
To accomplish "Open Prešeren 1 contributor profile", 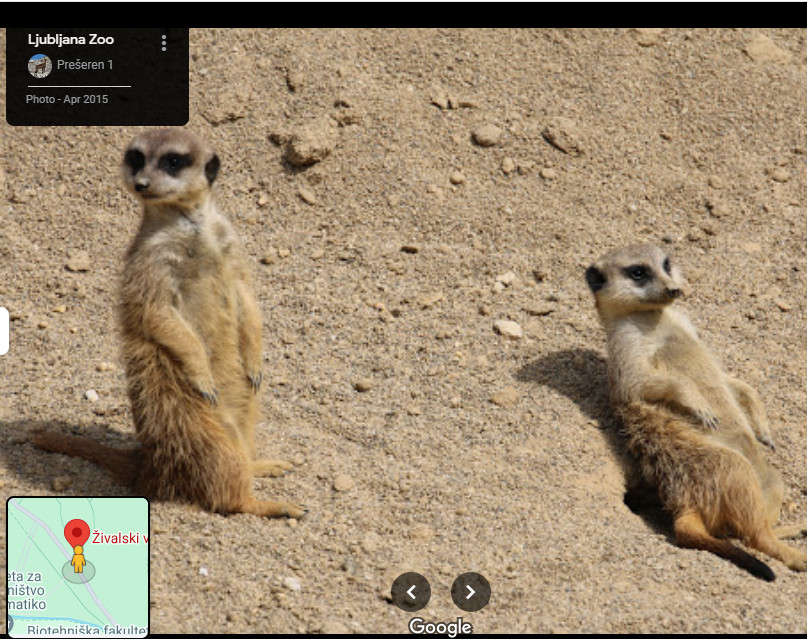I will coord(85,65).
